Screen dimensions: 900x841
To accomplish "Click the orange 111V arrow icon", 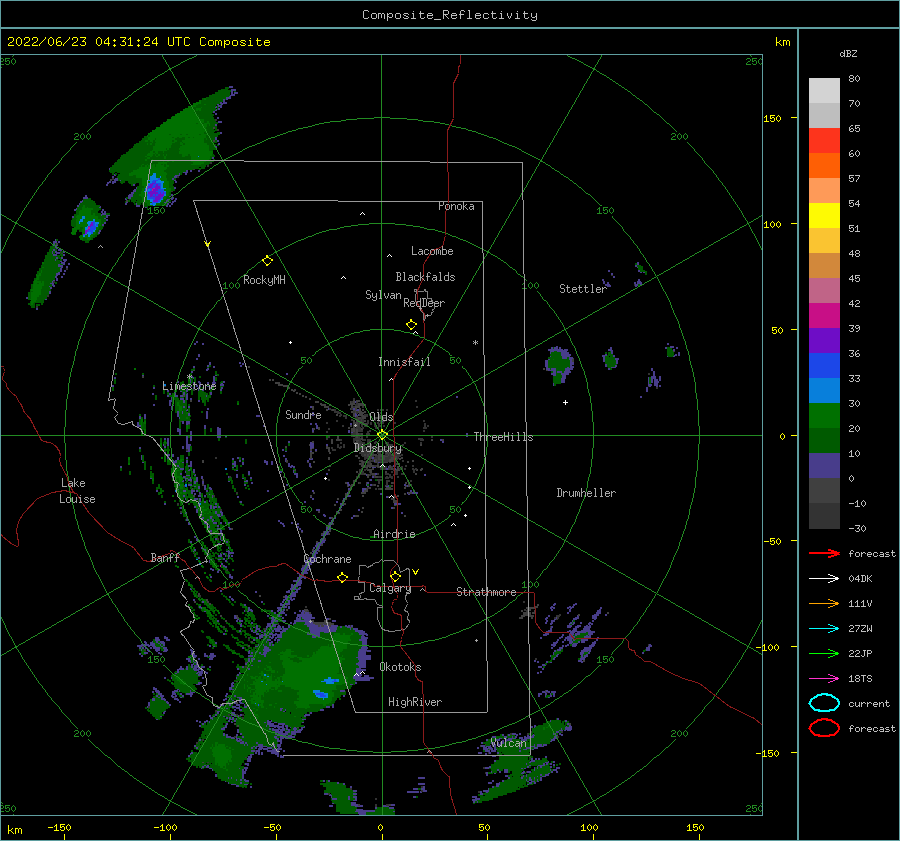I will pos(824,603).
